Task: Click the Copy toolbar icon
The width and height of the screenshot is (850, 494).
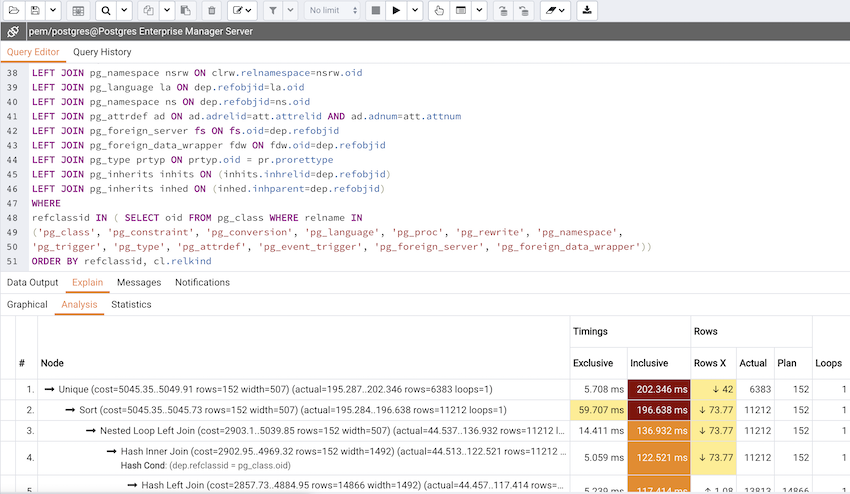Action: 148,10
